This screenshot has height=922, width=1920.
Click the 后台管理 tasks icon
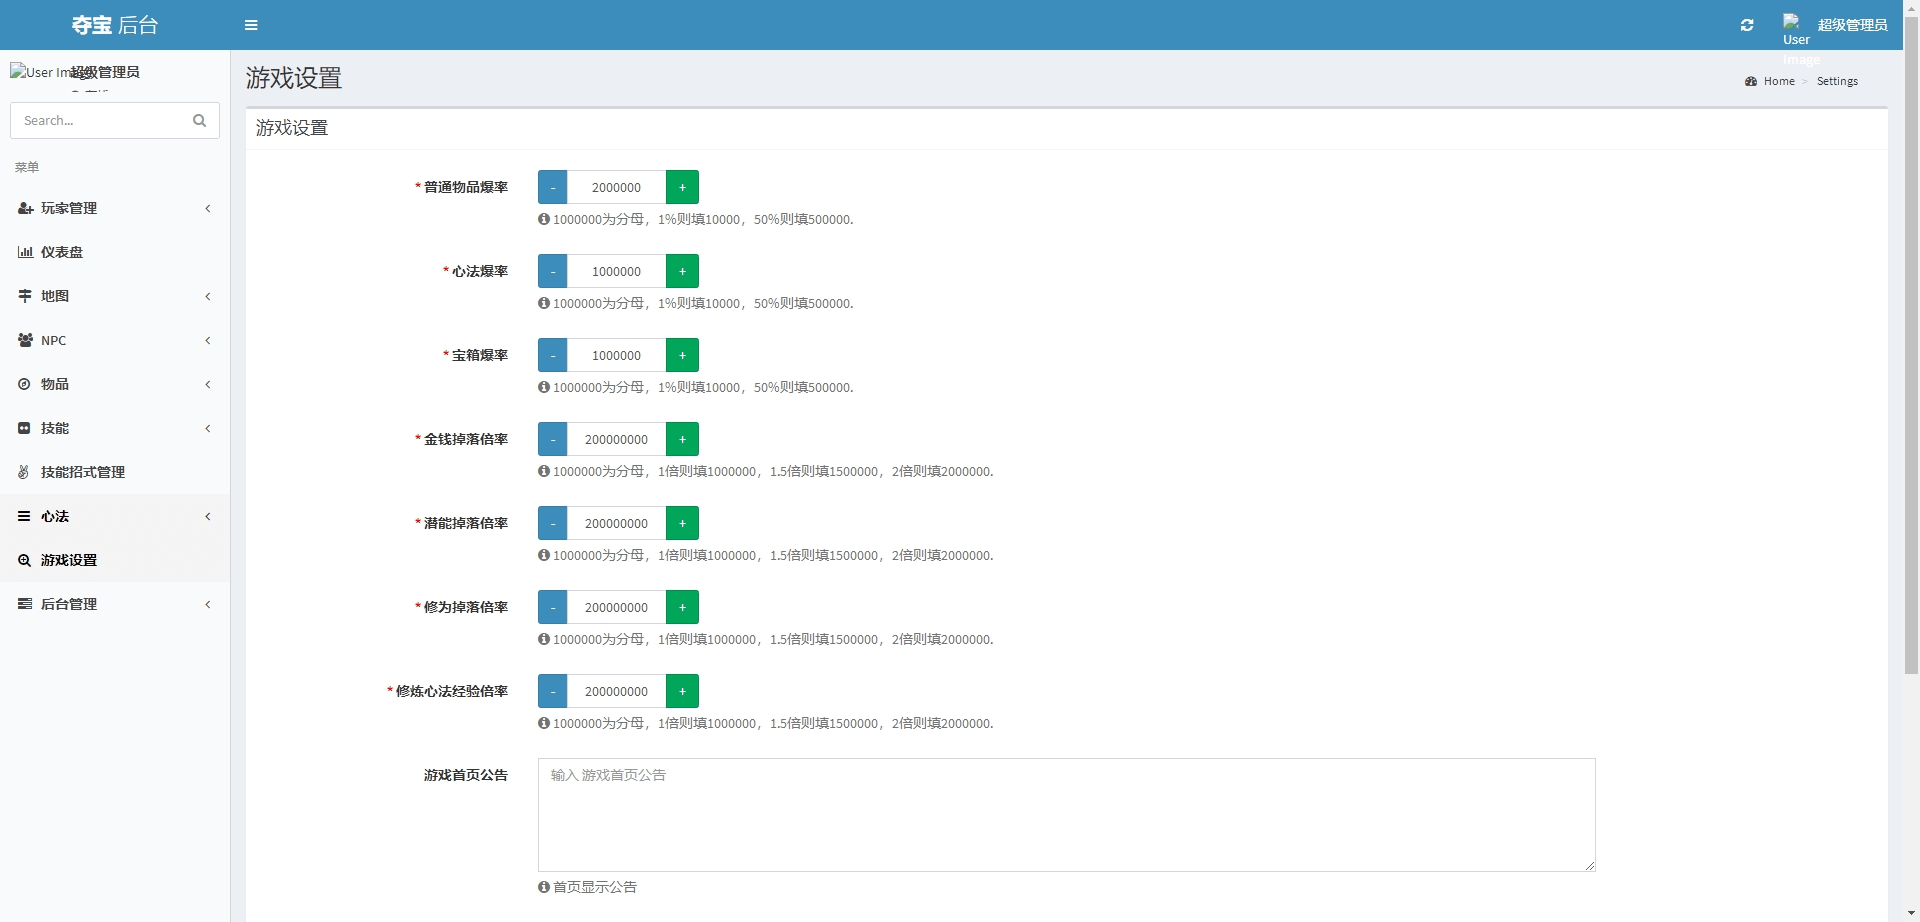click(24, 604)
